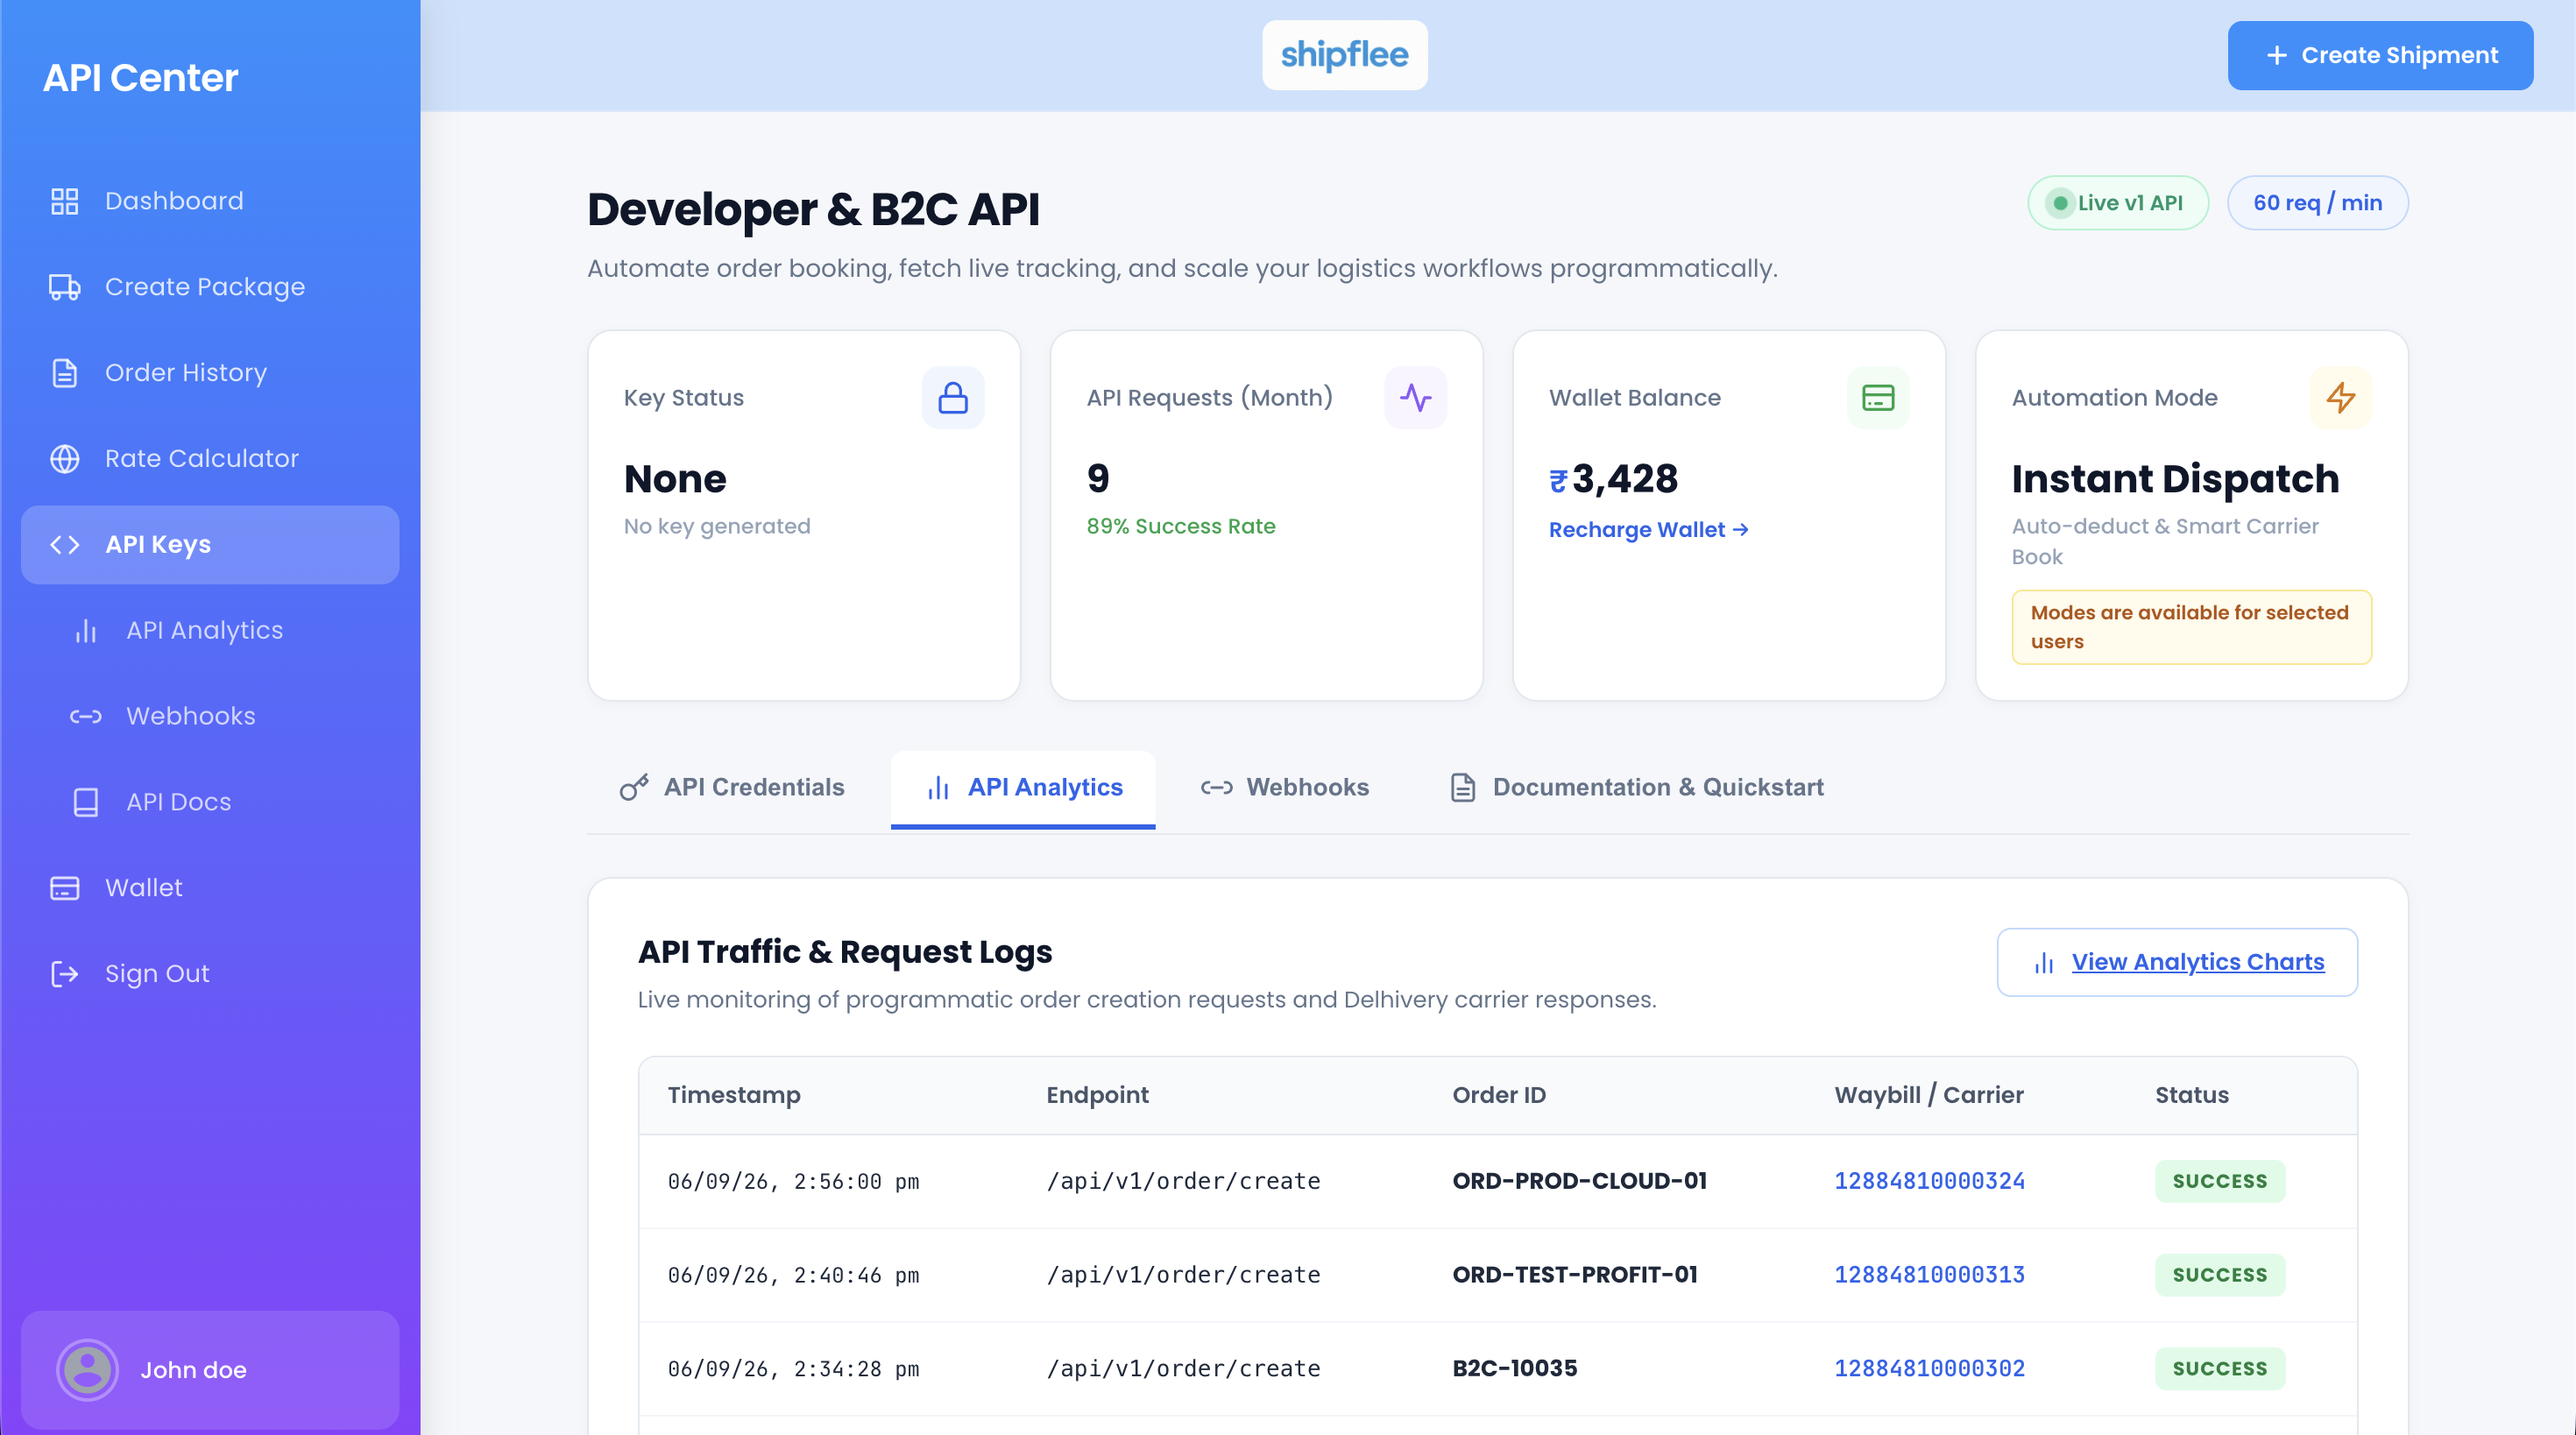Click the lightning bolt icon on Automation Mode card
The height and width of the screenshot is (1435, 2576).
[2340, 398]
